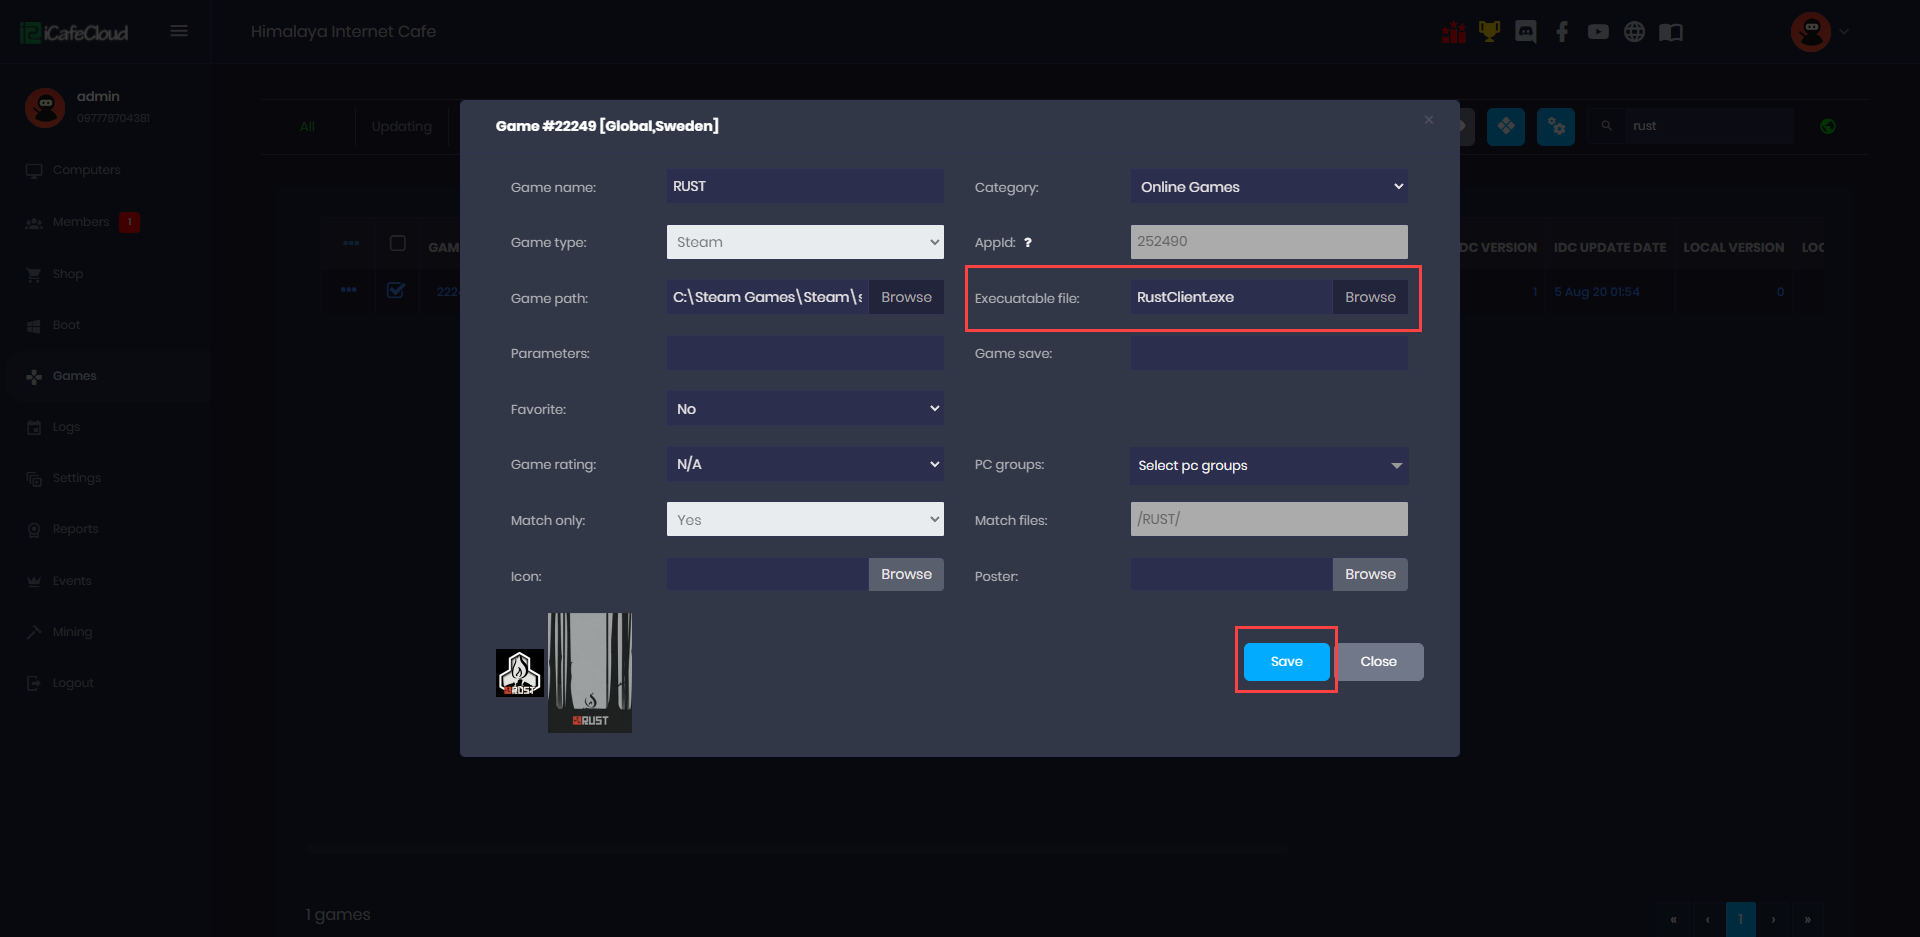Open the Favorite dropdown set to No
This screenshot has height=937, width=1920.
pyautogui.click(x=805, y=409)
